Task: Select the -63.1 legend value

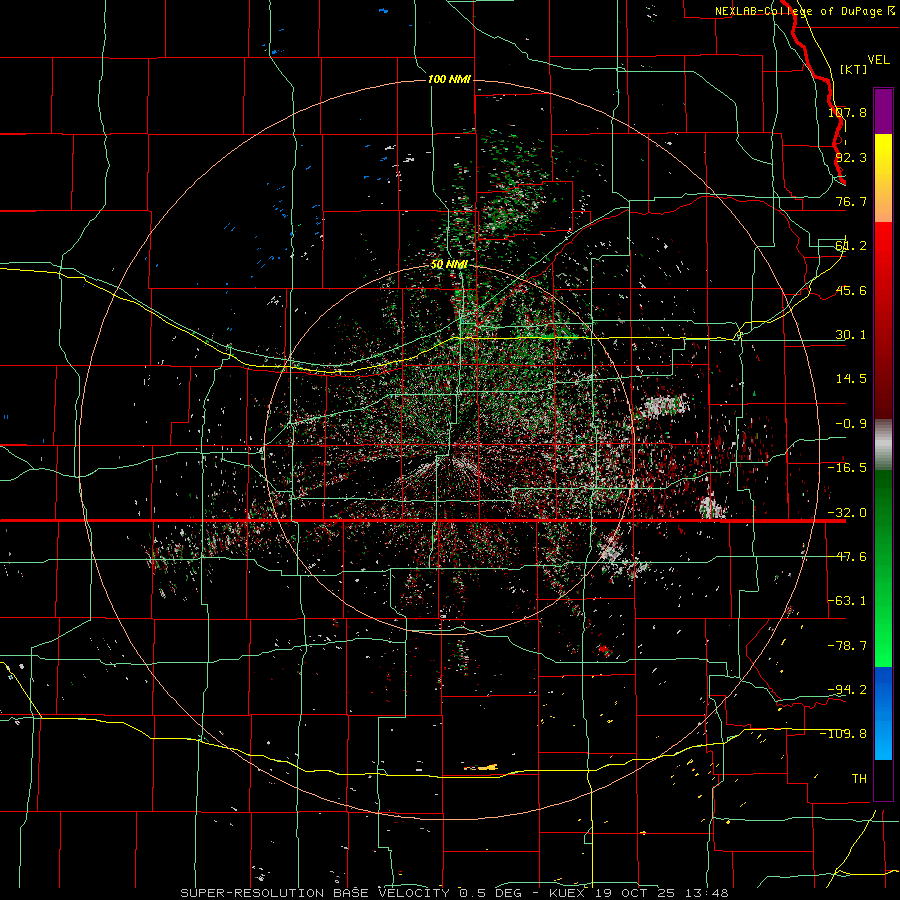Action: pyautogui.click(x=847, y=601)
